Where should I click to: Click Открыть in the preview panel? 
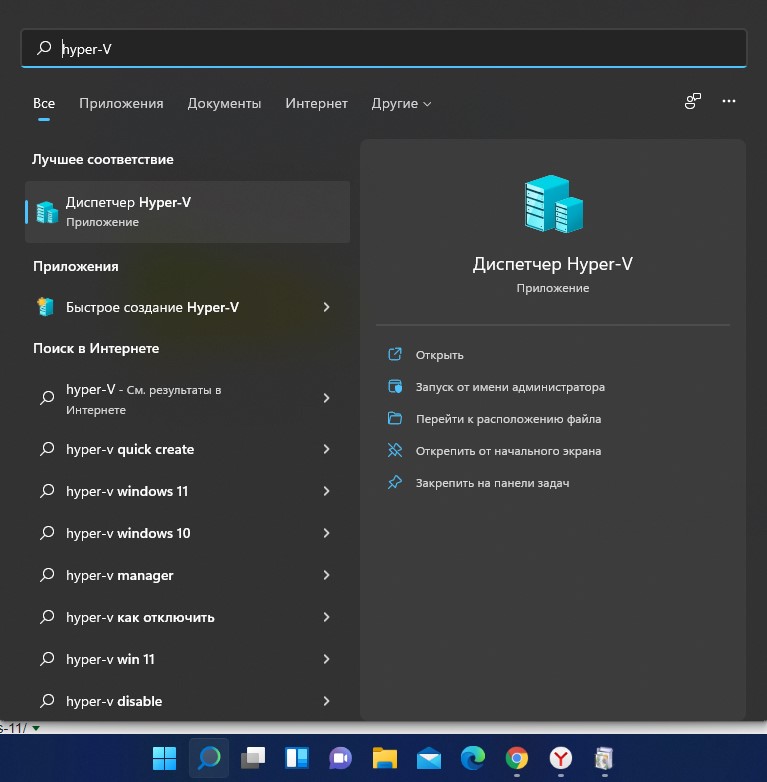(439, 355)
